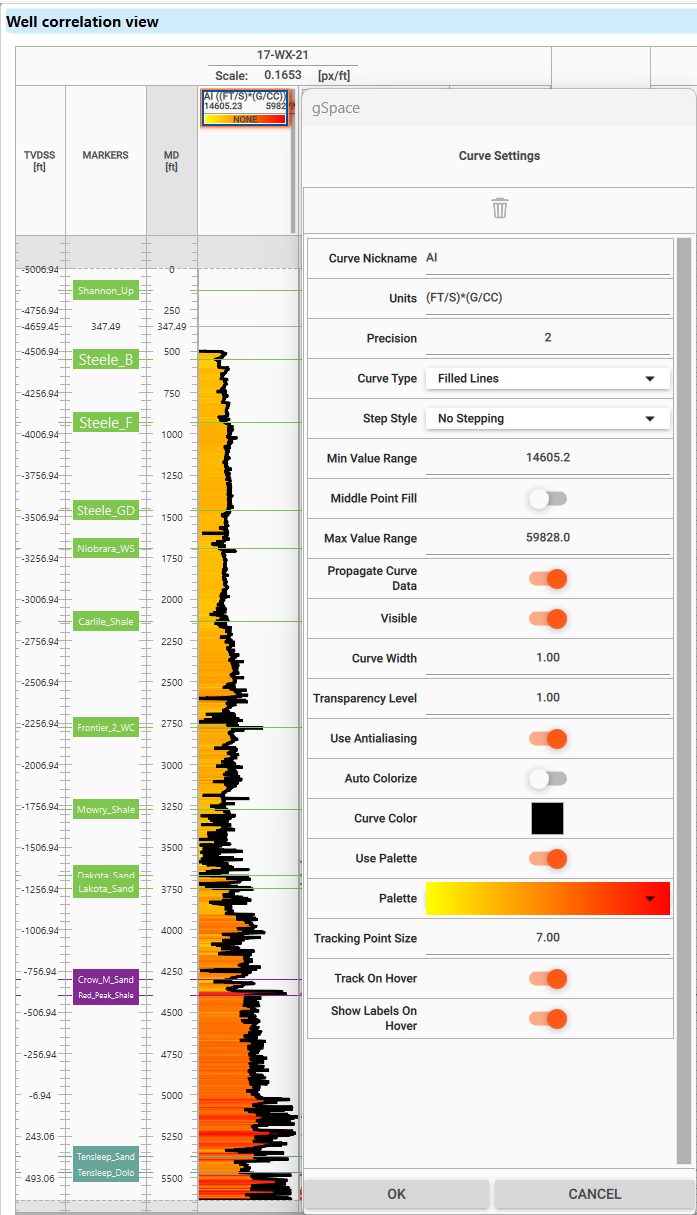Click the Precision value field
Screen dimensions: 697x1215
click(x=548, y=338)
